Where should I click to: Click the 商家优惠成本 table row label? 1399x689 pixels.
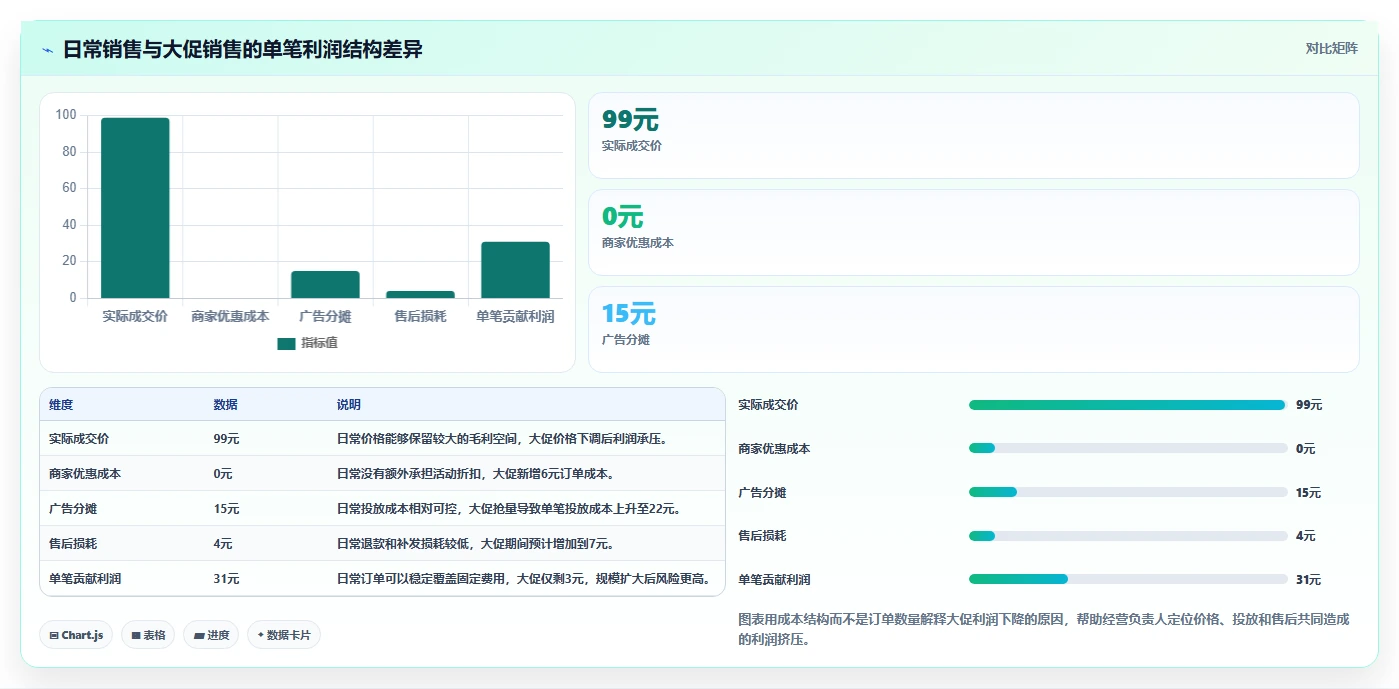[85, 473]
